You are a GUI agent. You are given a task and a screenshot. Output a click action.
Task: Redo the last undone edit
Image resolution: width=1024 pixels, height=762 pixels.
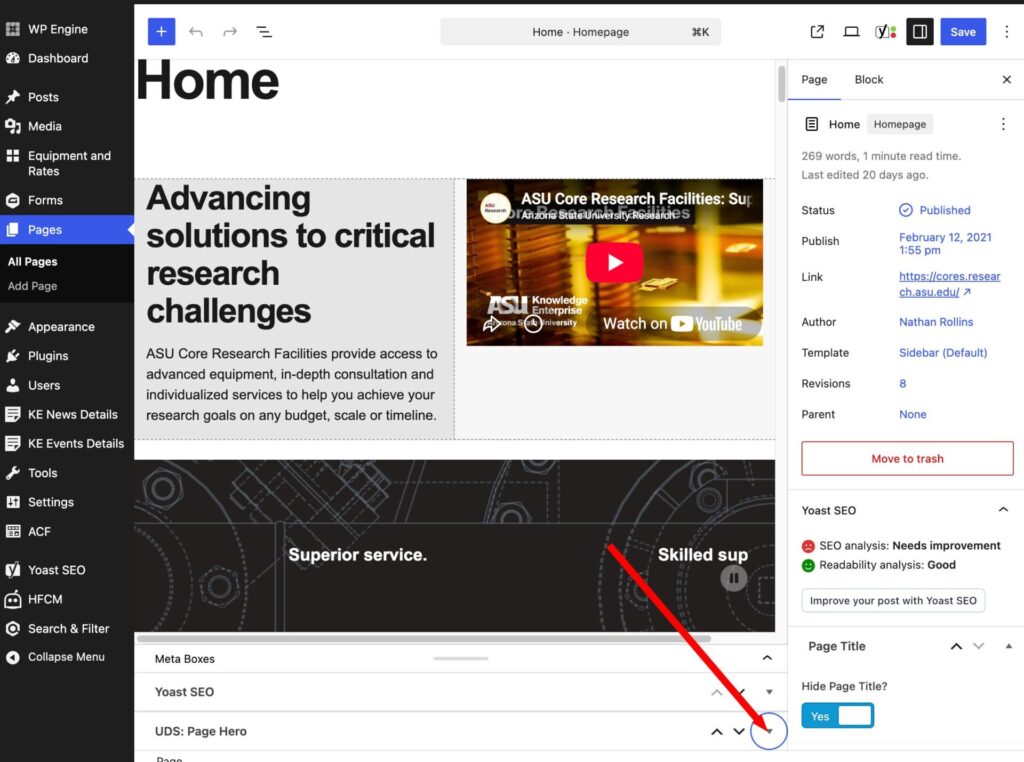[x=230, y=31]
